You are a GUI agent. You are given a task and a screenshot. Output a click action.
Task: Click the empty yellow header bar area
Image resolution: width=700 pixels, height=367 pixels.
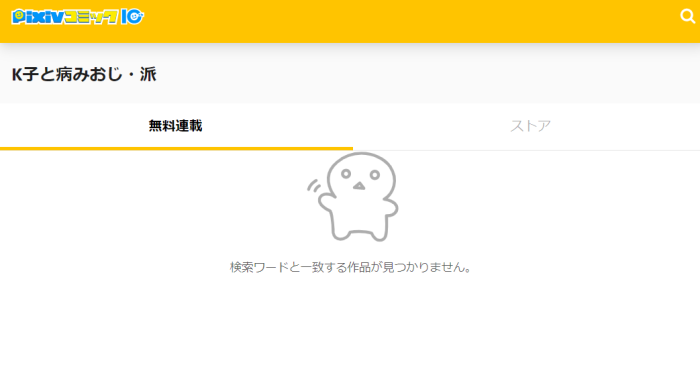[x=402, y=21]
